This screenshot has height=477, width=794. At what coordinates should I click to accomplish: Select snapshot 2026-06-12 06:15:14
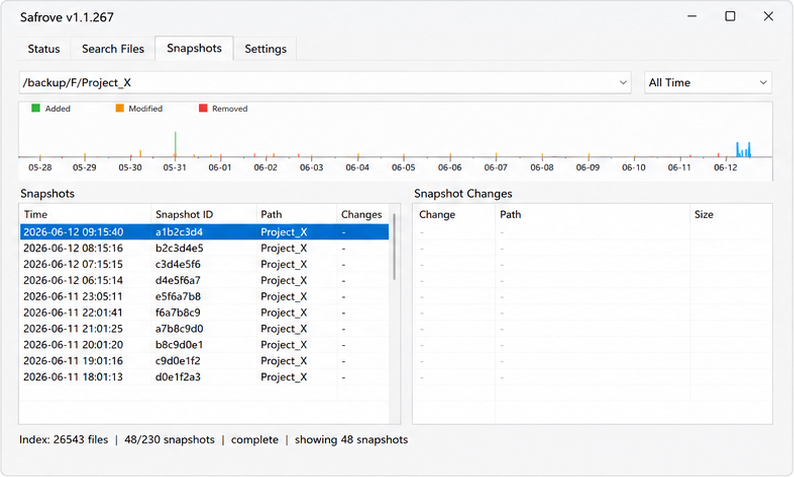coord(205,281)
